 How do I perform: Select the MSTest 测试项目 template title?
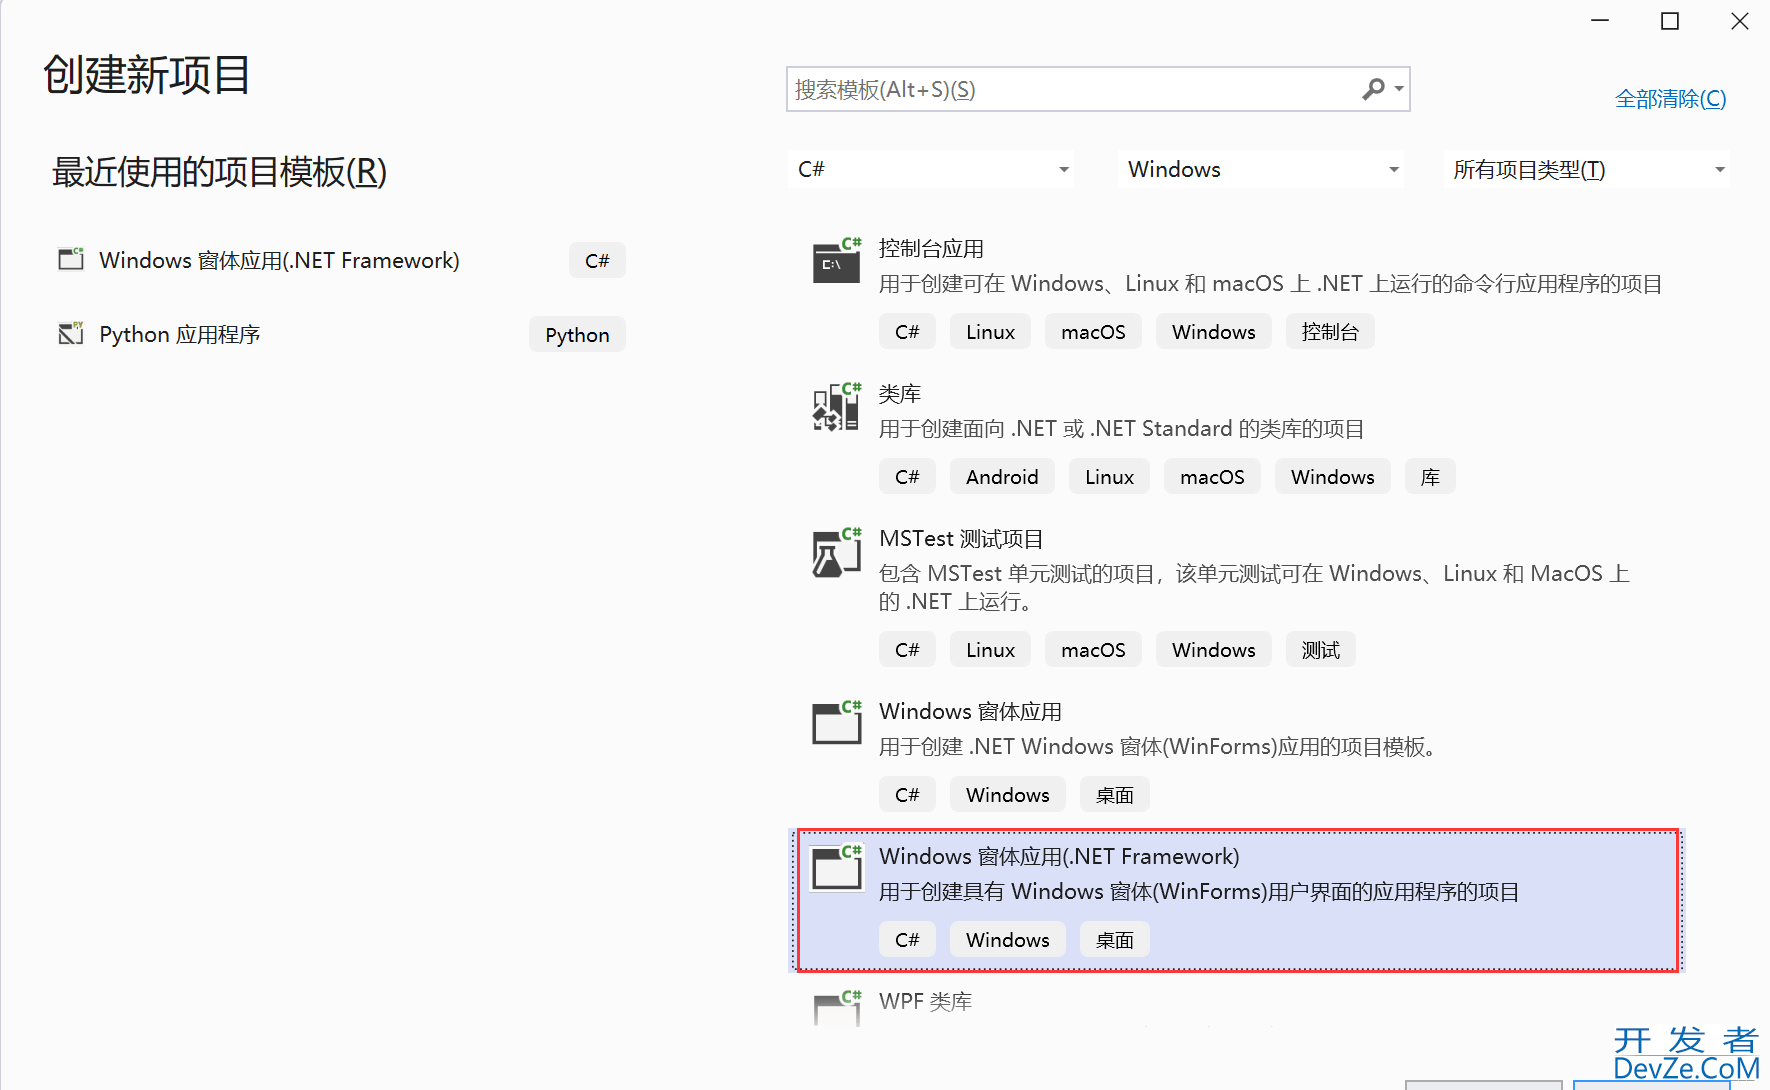click(x=961, y=538)
